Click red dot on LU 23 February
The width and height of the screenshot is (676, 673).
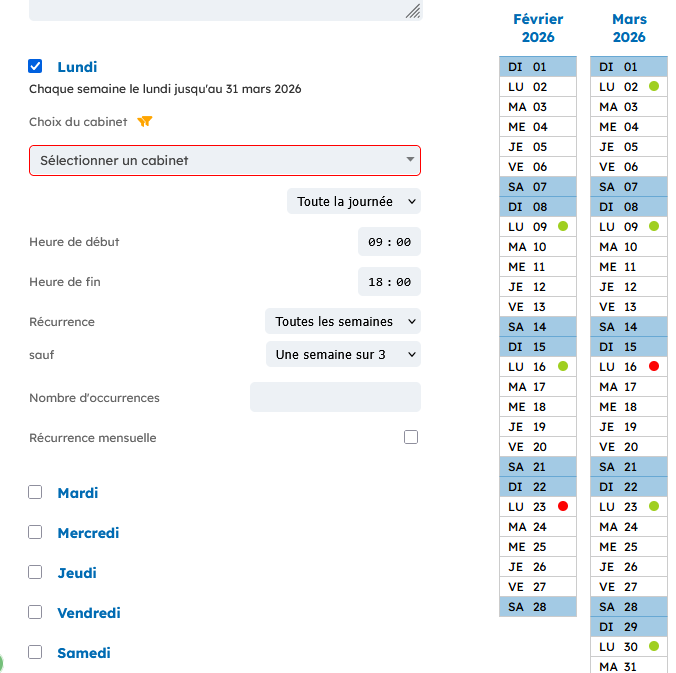563,507
